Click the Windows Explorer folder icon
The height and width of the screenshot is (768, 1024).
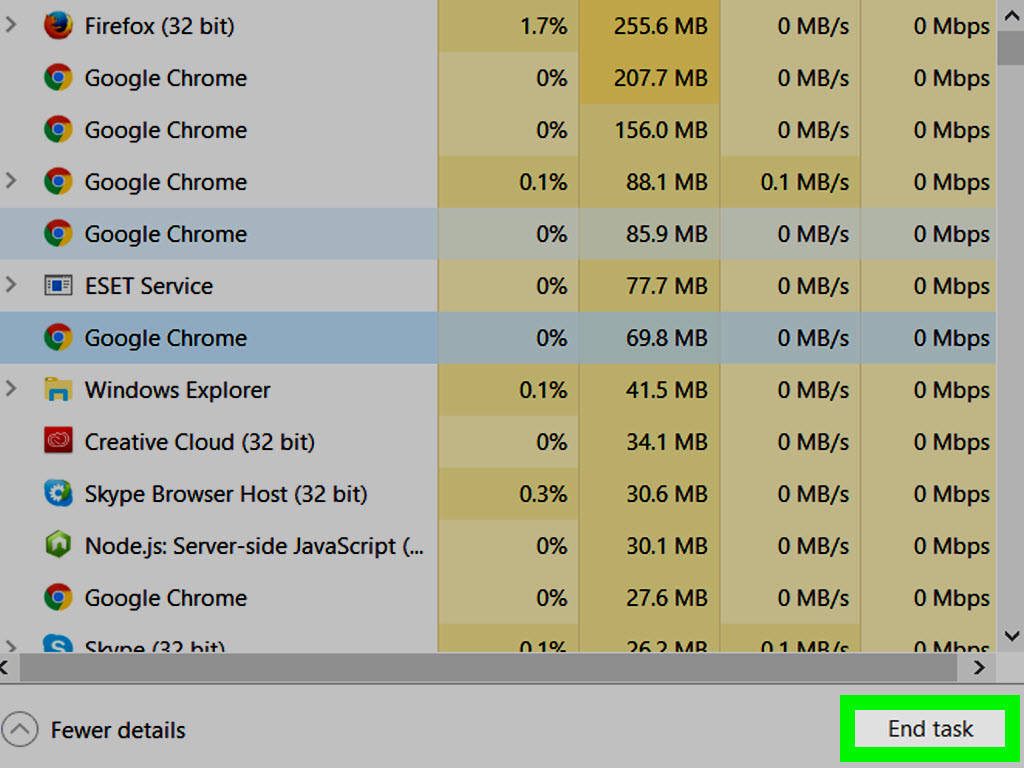[58, 389]
